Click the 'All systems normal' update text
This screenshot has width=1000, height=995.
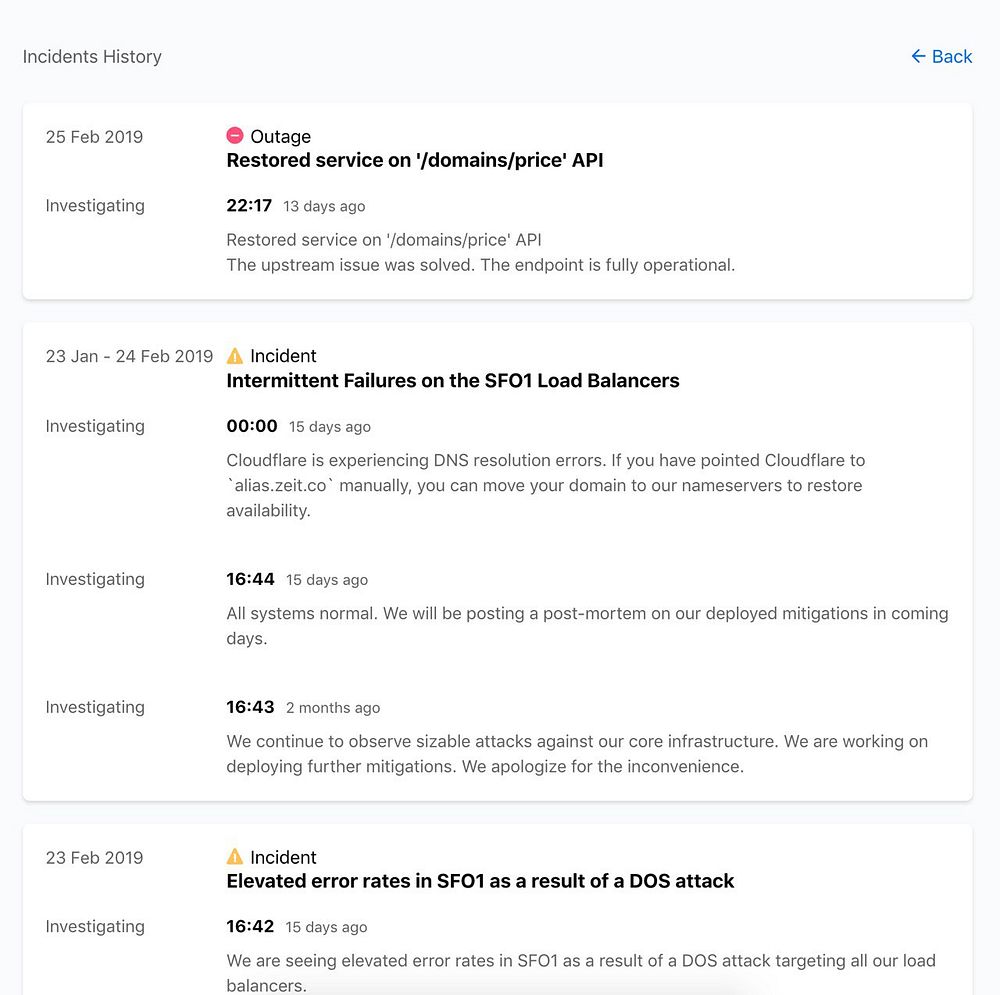pyautogui.click(x=587, y=626)
